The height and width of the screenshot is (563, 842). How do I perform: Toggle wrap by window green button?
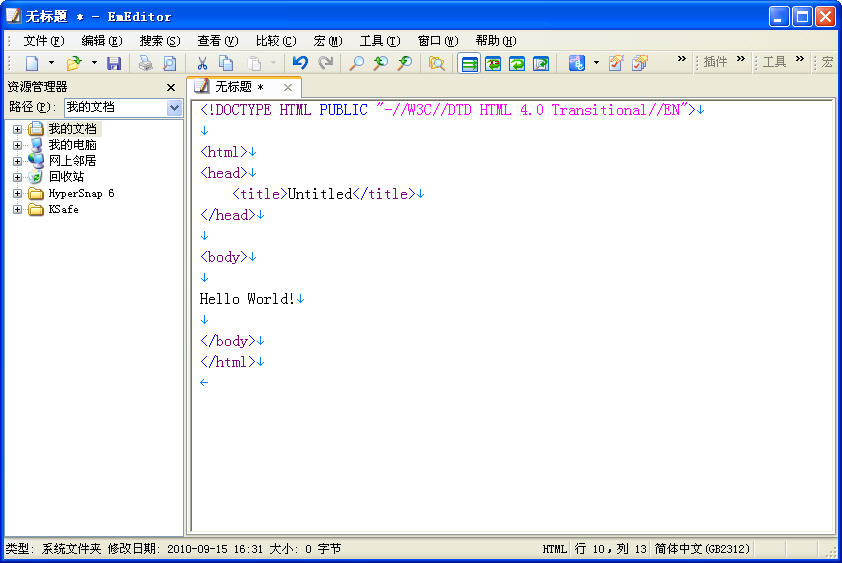click(517, 64)
